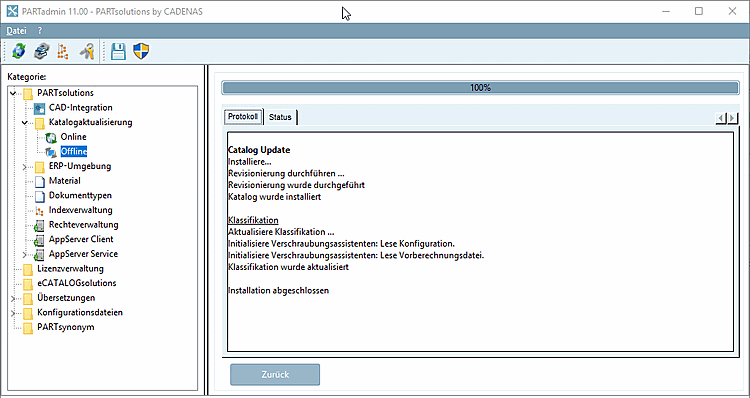Screen dimensions: 750x398
Task: Click the Zurück button
Action: click(275, 375)
